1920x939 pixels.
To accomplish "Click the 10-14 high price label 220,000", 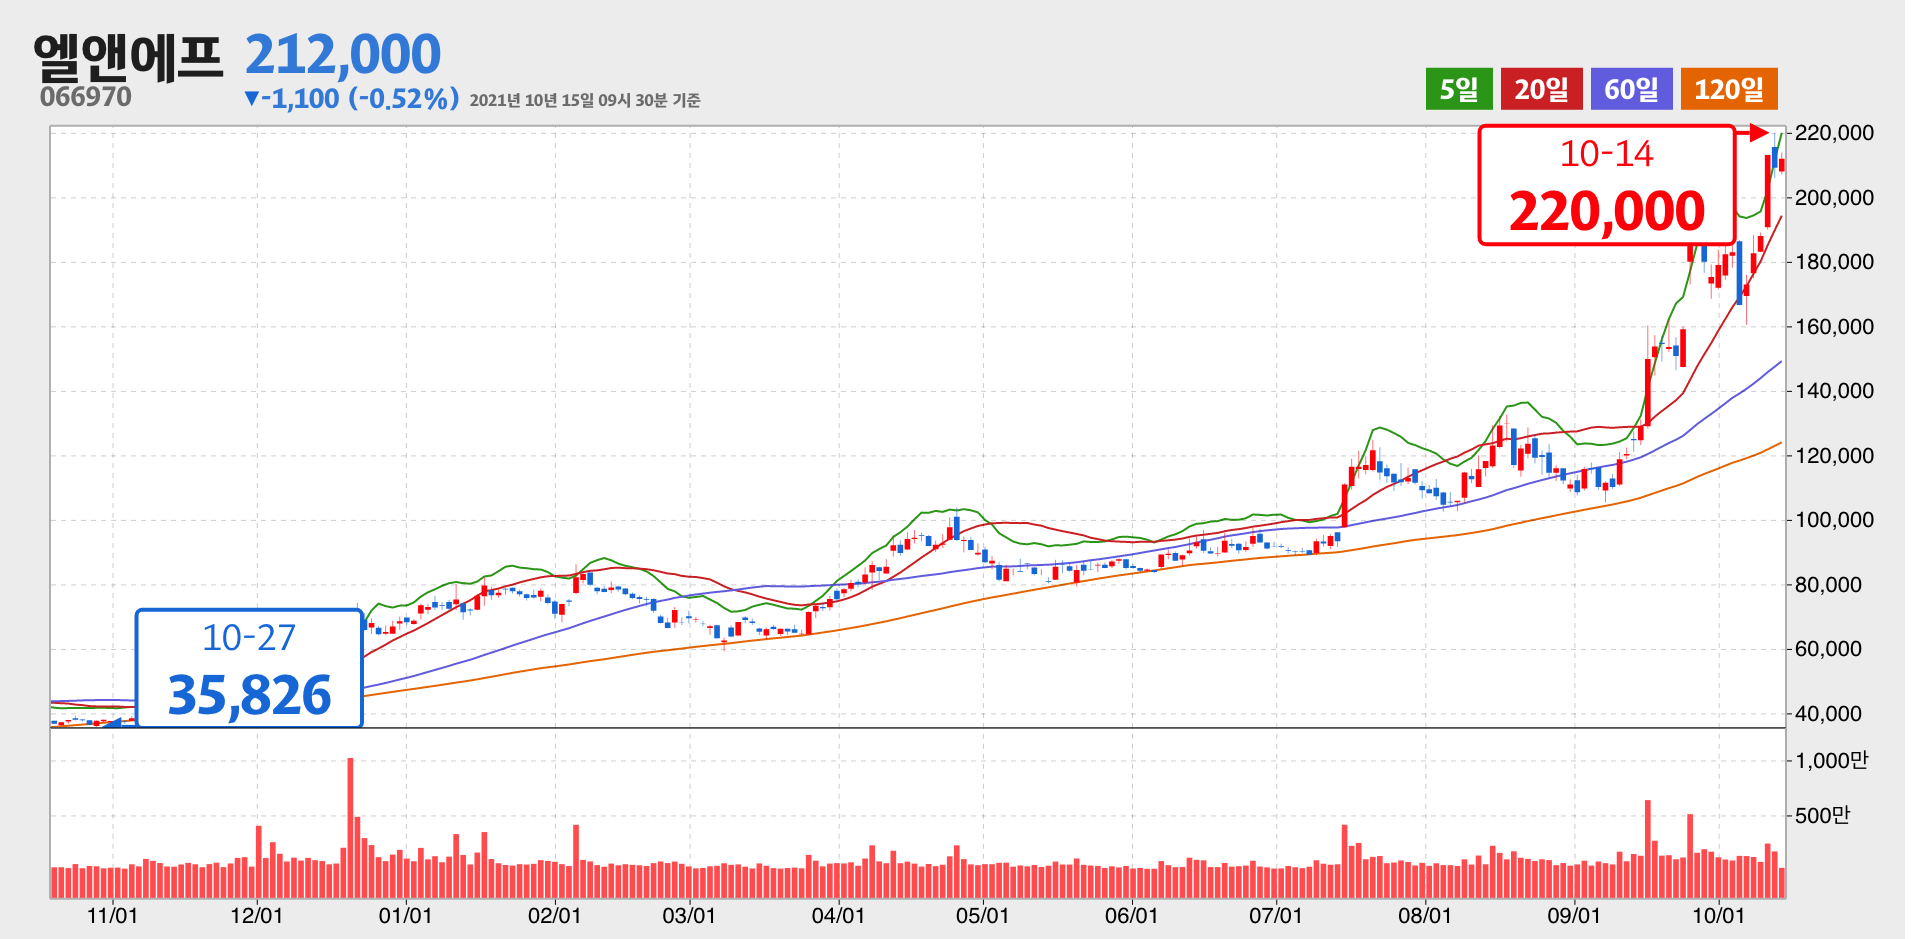I will tap(1607, 185).
